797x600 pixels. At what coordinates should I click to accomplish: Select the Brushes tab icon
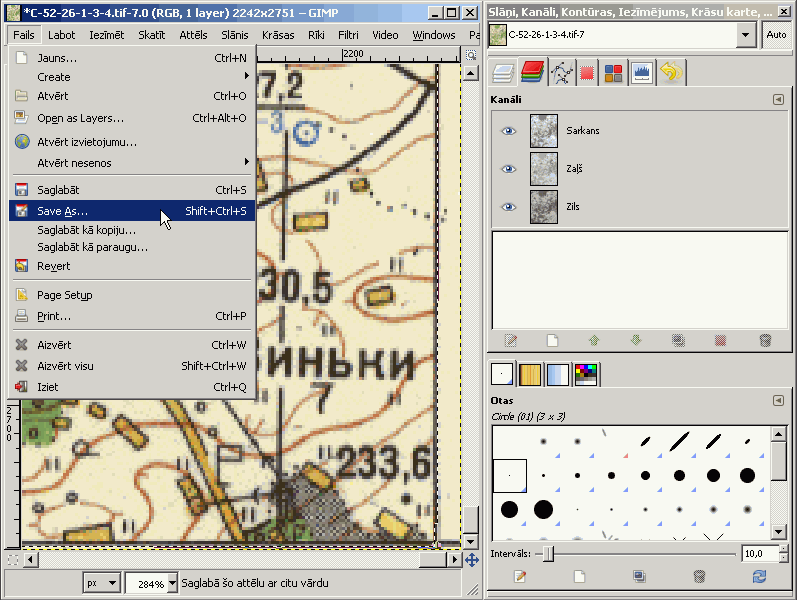[502, 374]
